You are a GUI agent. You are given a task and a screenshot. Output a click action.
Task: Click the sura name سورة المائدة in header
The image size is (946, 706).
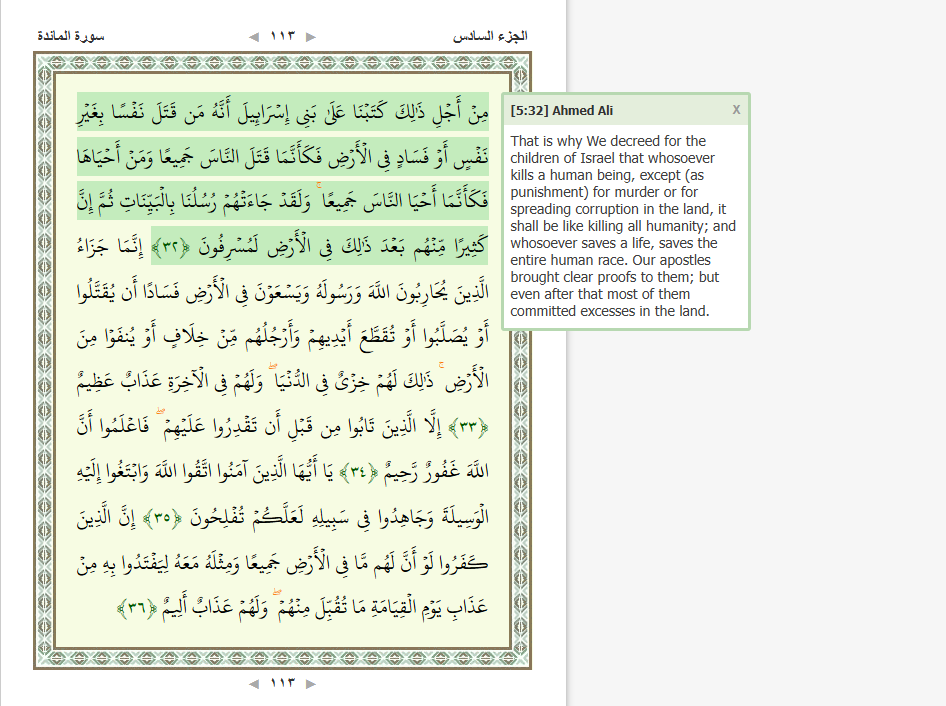point(70,37)
